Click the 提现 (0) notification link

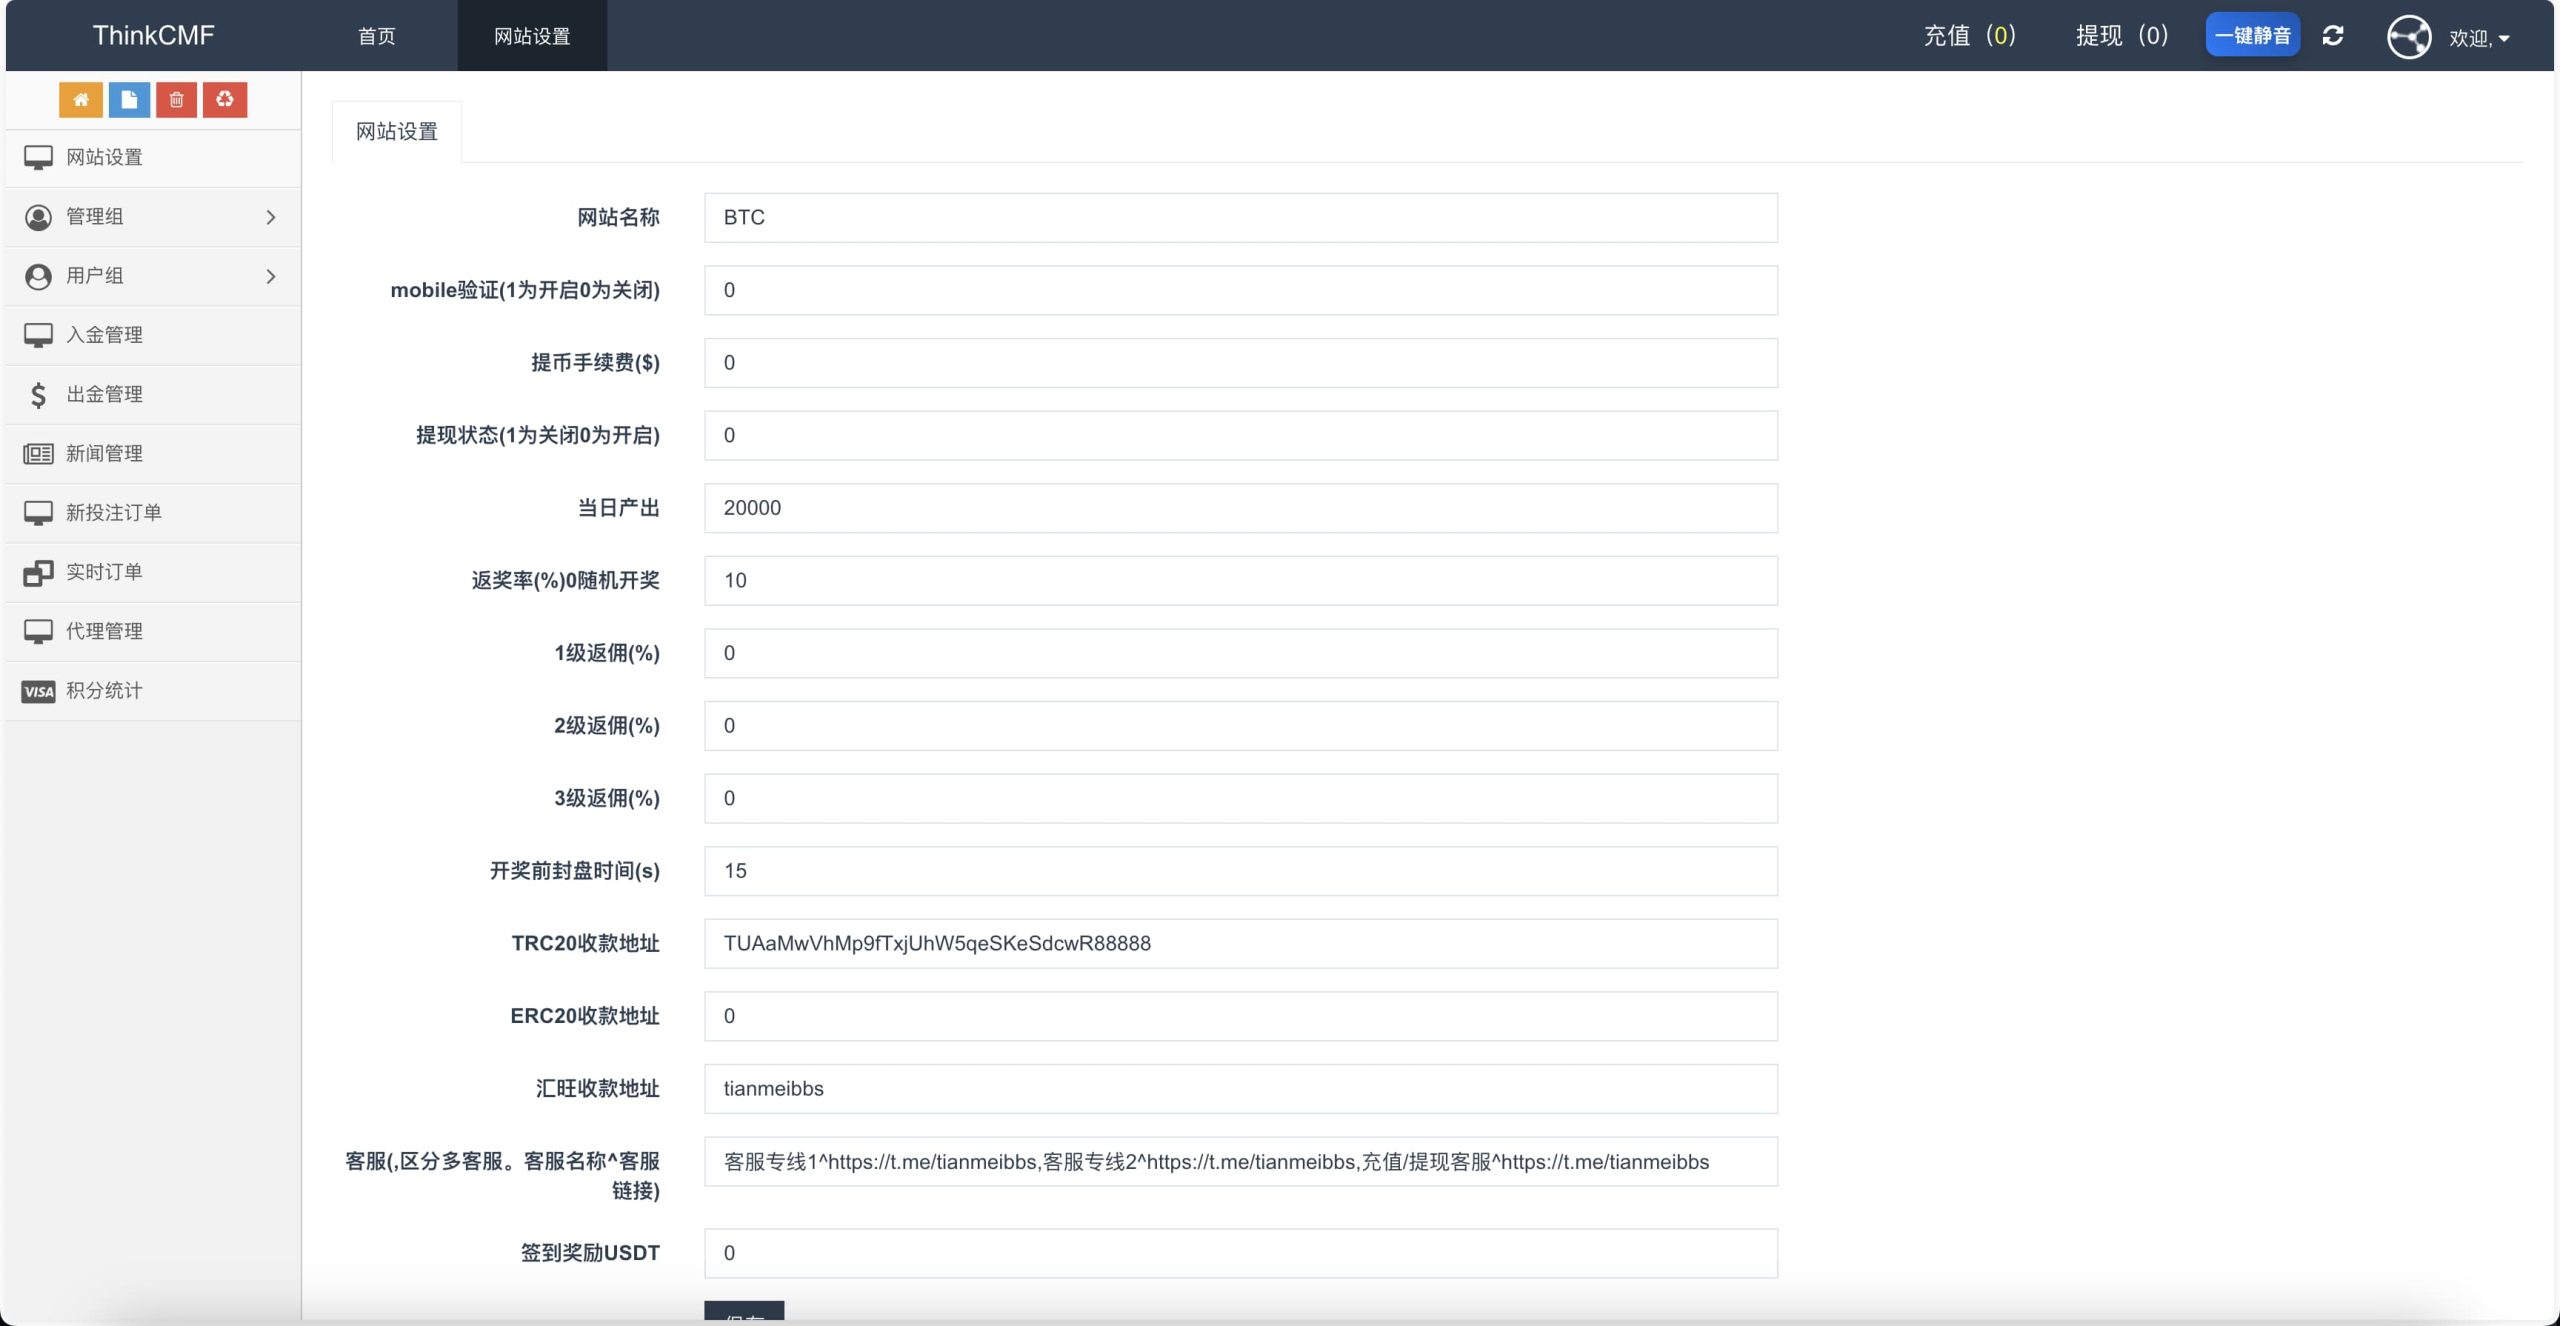(x=2121, y=36)
